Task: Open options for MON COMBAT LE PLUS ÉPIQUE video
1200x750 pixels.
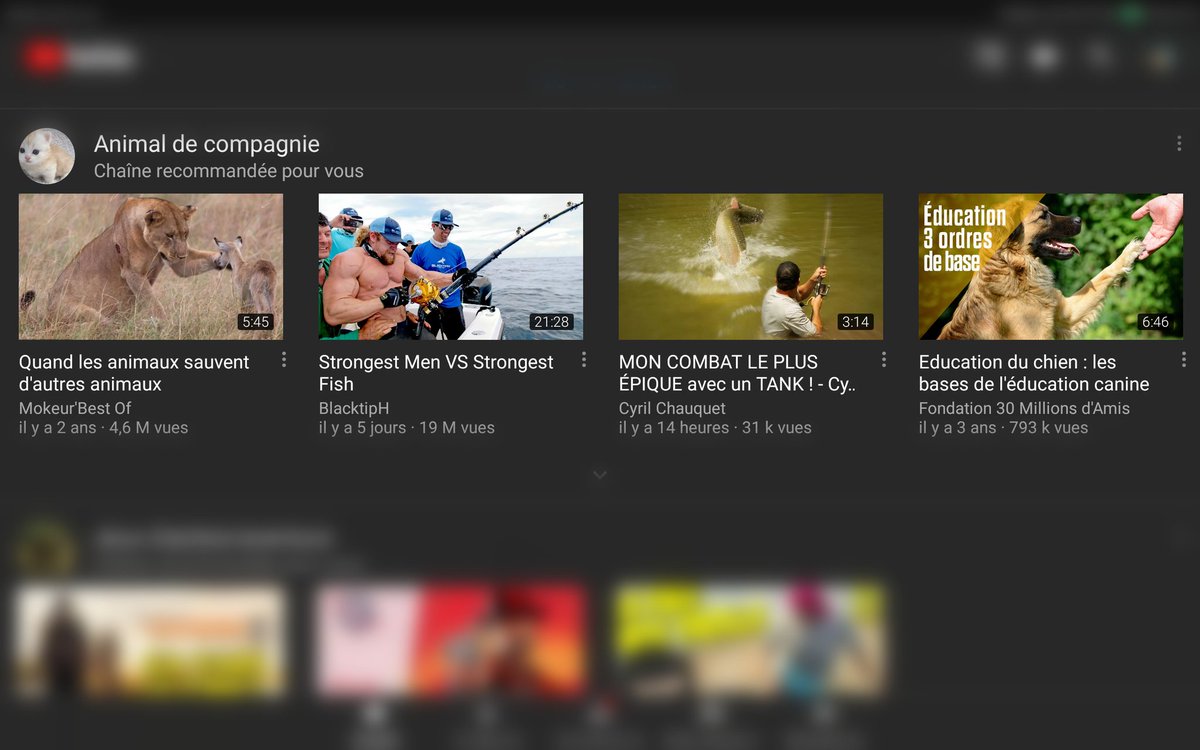Action: [884, 359]
